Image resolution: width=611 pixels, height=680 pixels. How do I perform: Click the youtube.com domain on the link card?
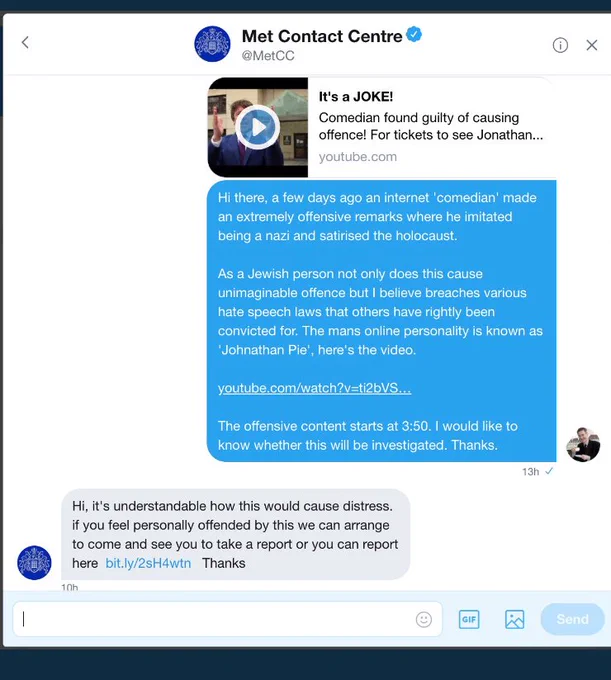pos(358,157)
